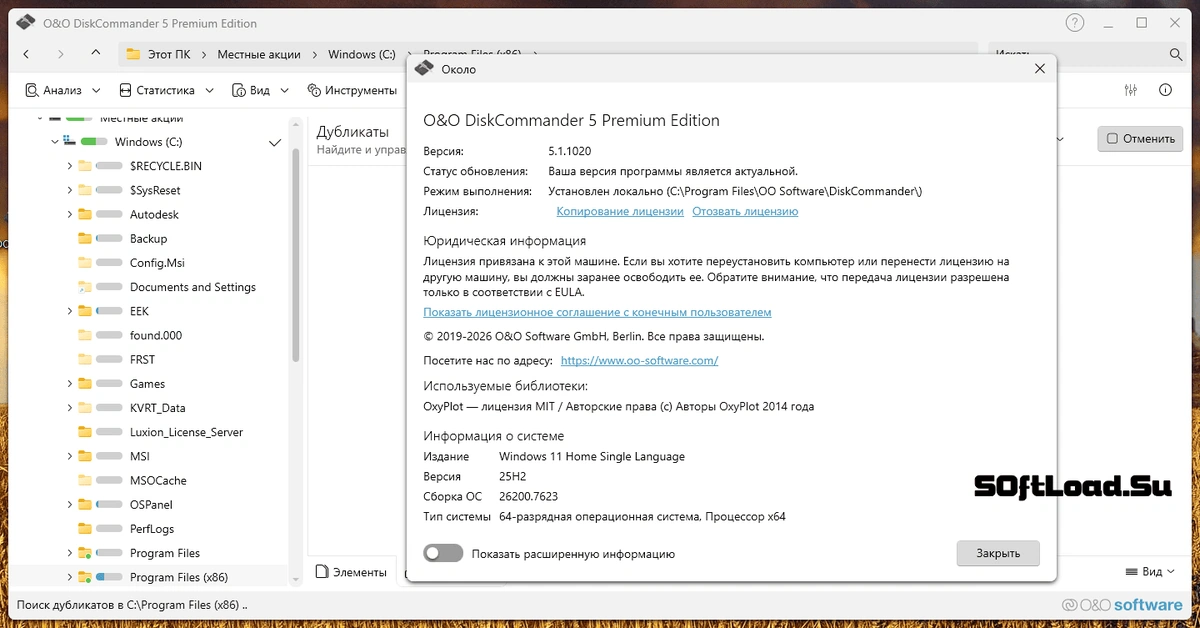Select Местные акции breadcrumb
The image size is (1200, 628).
pyautogui.click(x=259, y=54)
